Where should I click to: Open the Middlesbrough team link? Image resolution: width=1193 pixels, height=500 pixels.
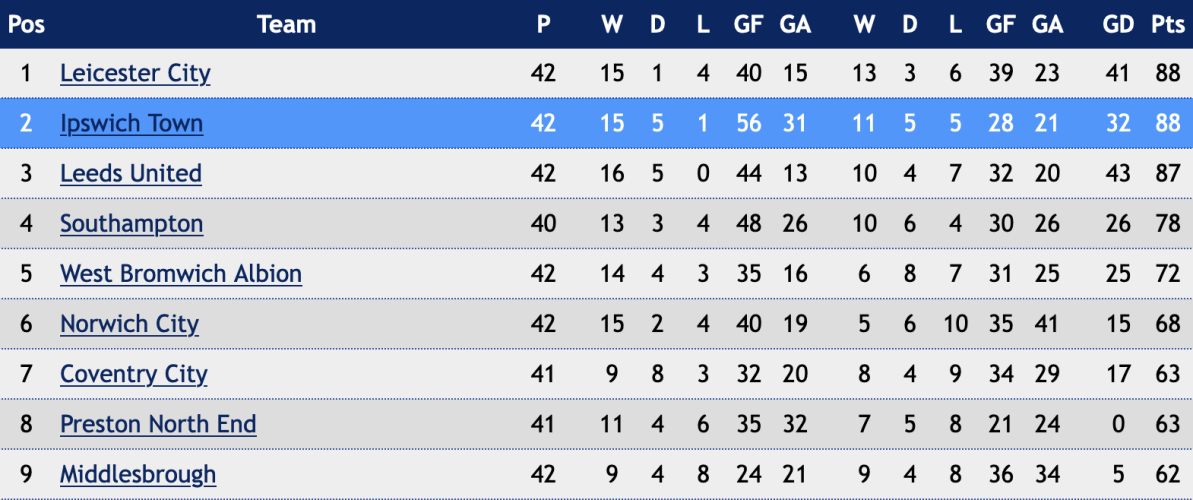(x=138, y=475)
